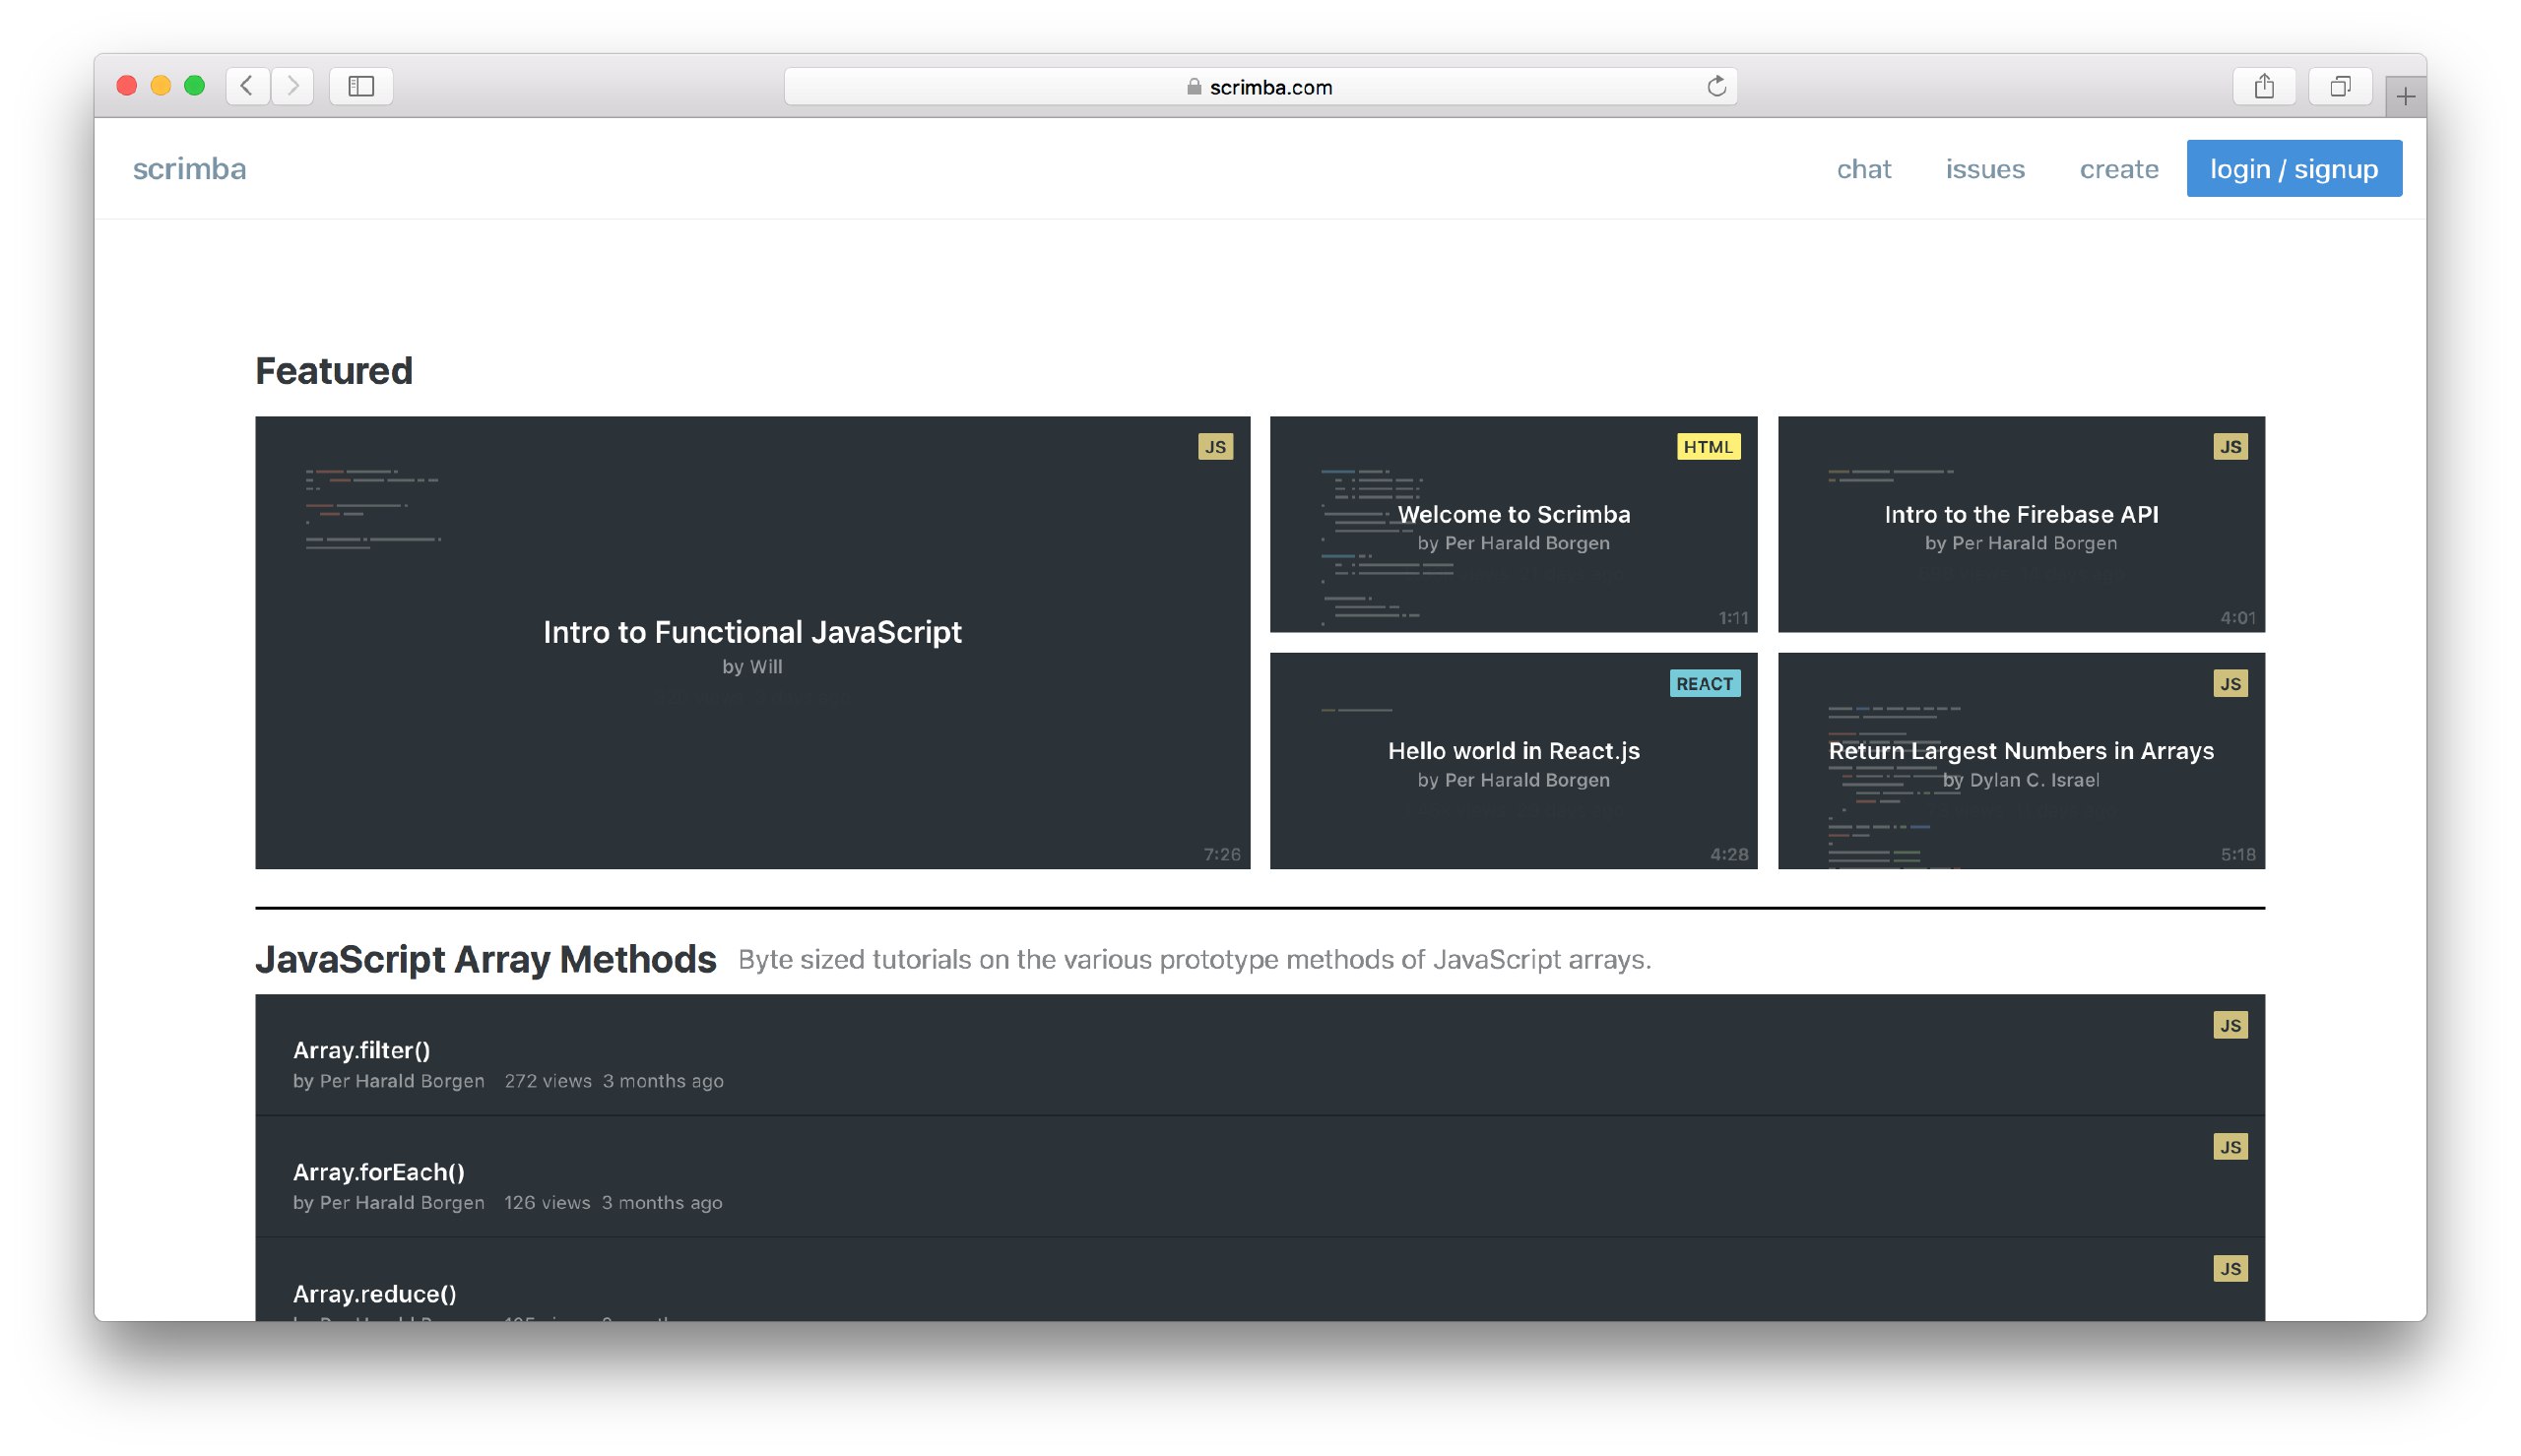Viewport: 2521px width, 1456px height.
Task: Show all tabs overview icon
Action: pos(2340,86)
